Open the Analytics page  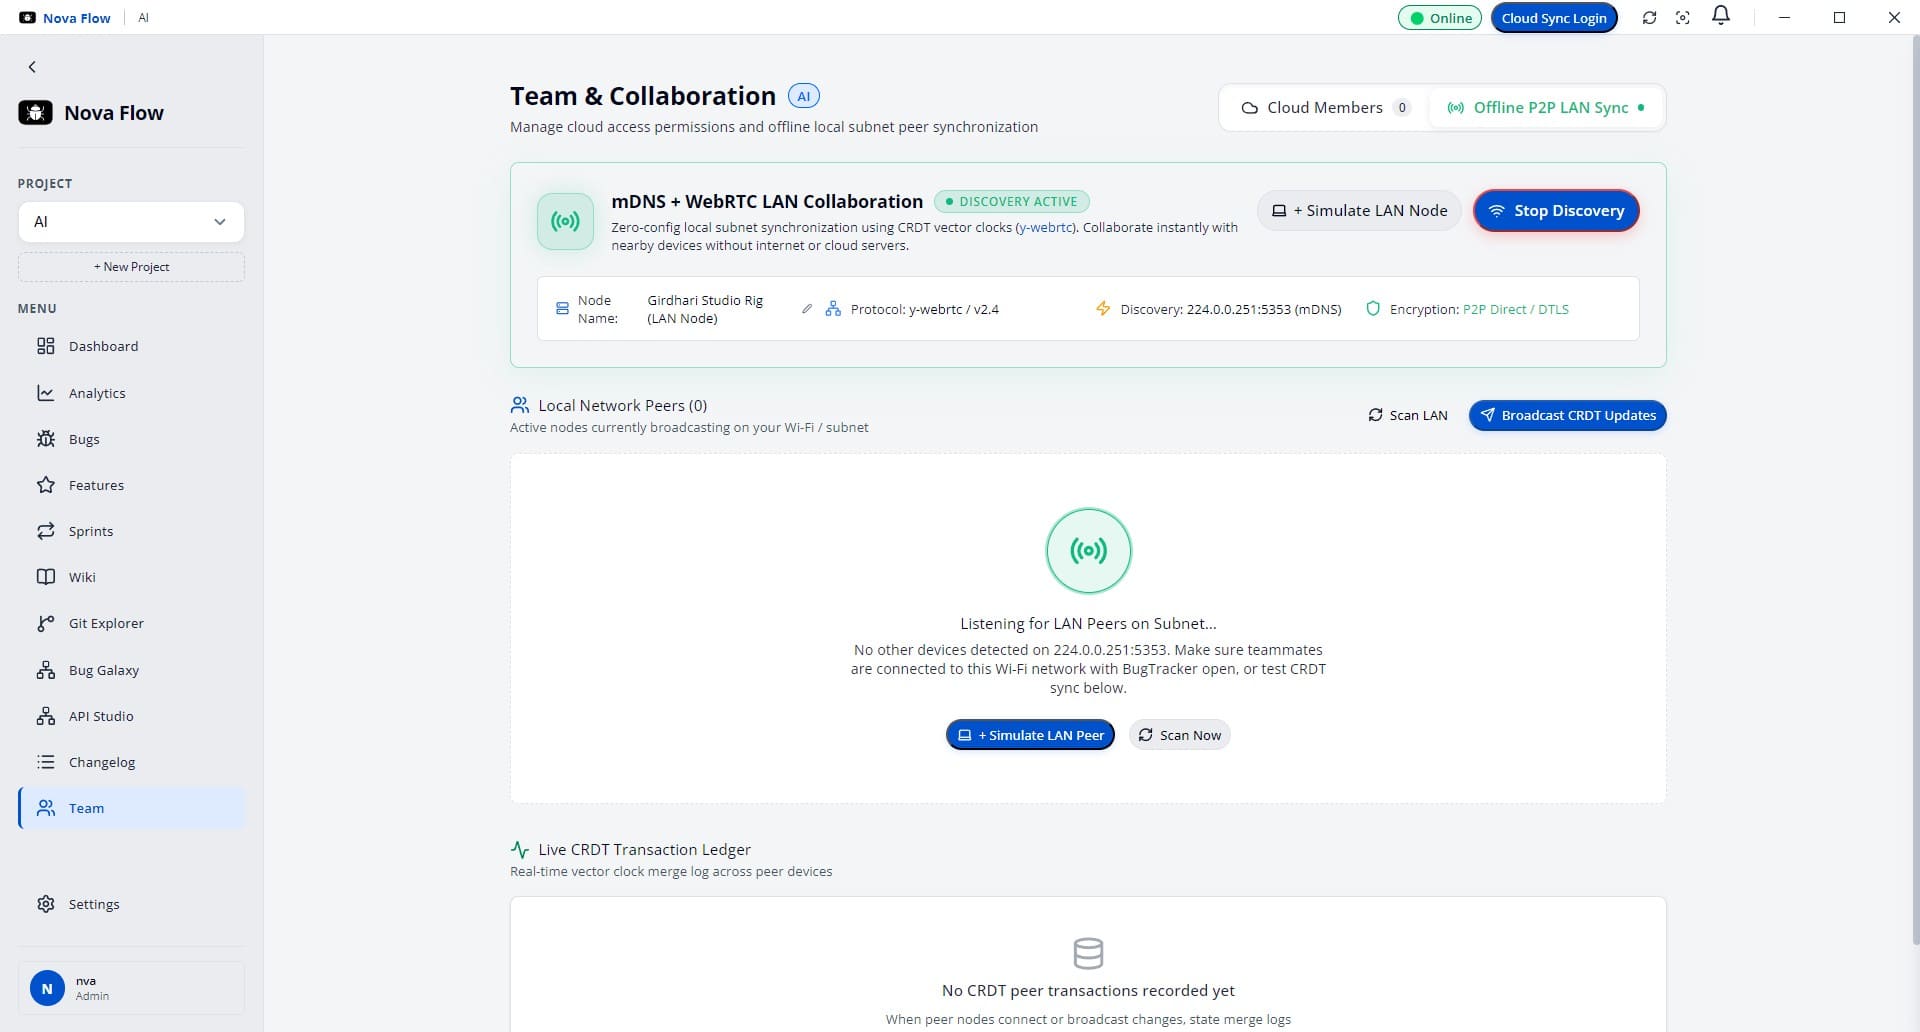(131, 393)
